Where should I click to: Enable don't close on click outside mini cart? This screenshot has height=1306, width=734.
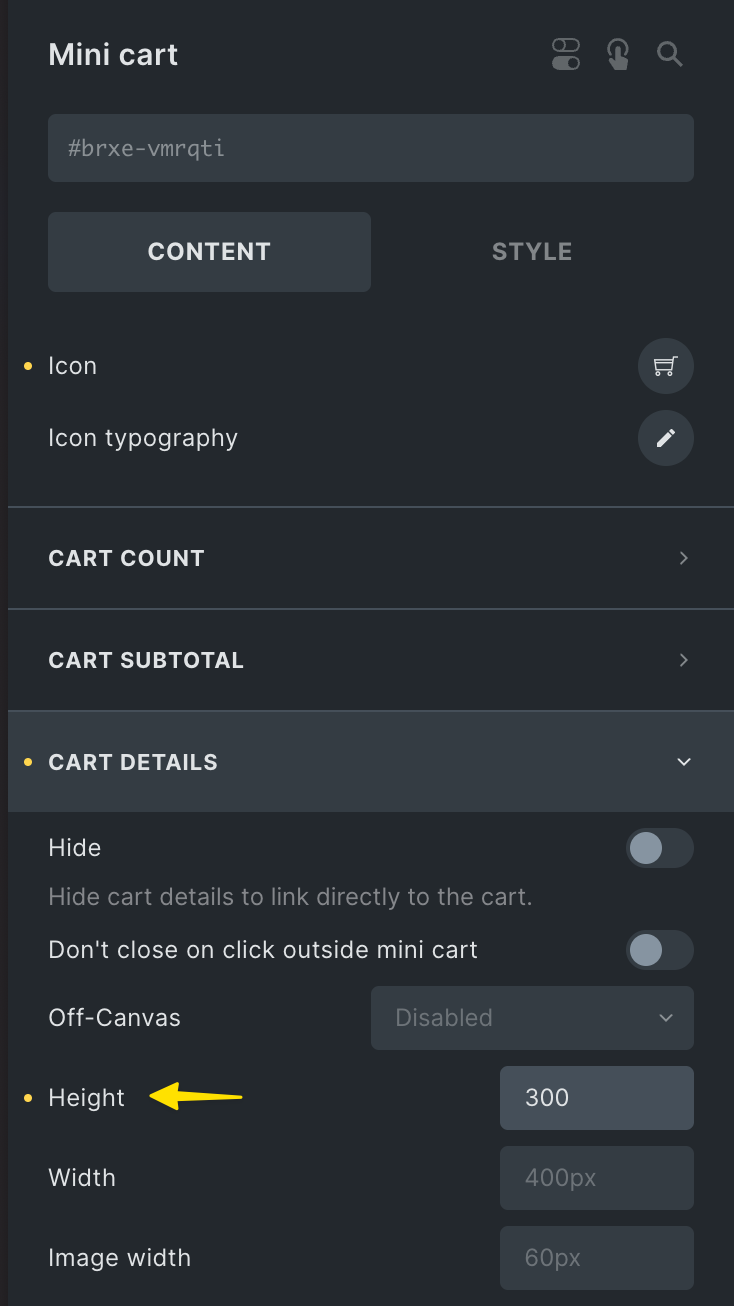pyautogui.click(x=659, y=950)
